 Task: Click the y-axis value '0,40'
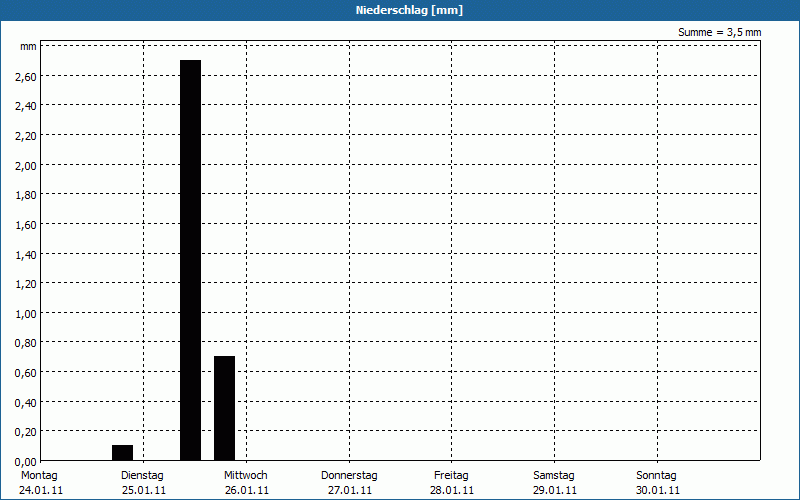[x=26, y=403]
